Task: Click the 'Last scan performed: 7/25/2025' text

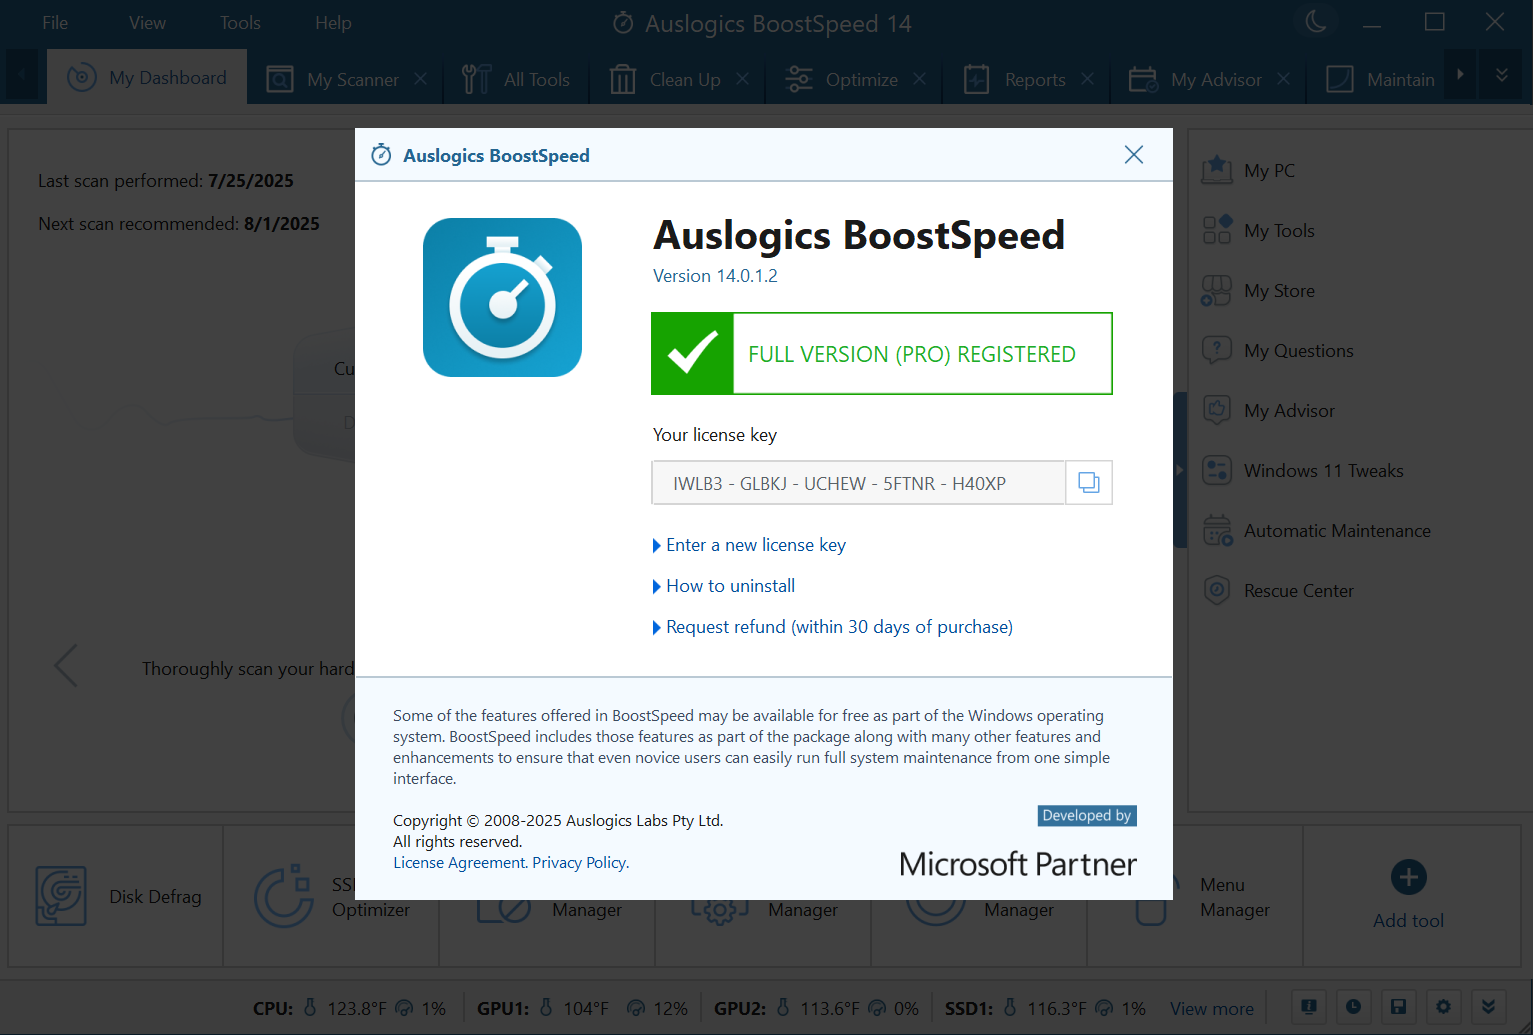Action: (166, 181)
